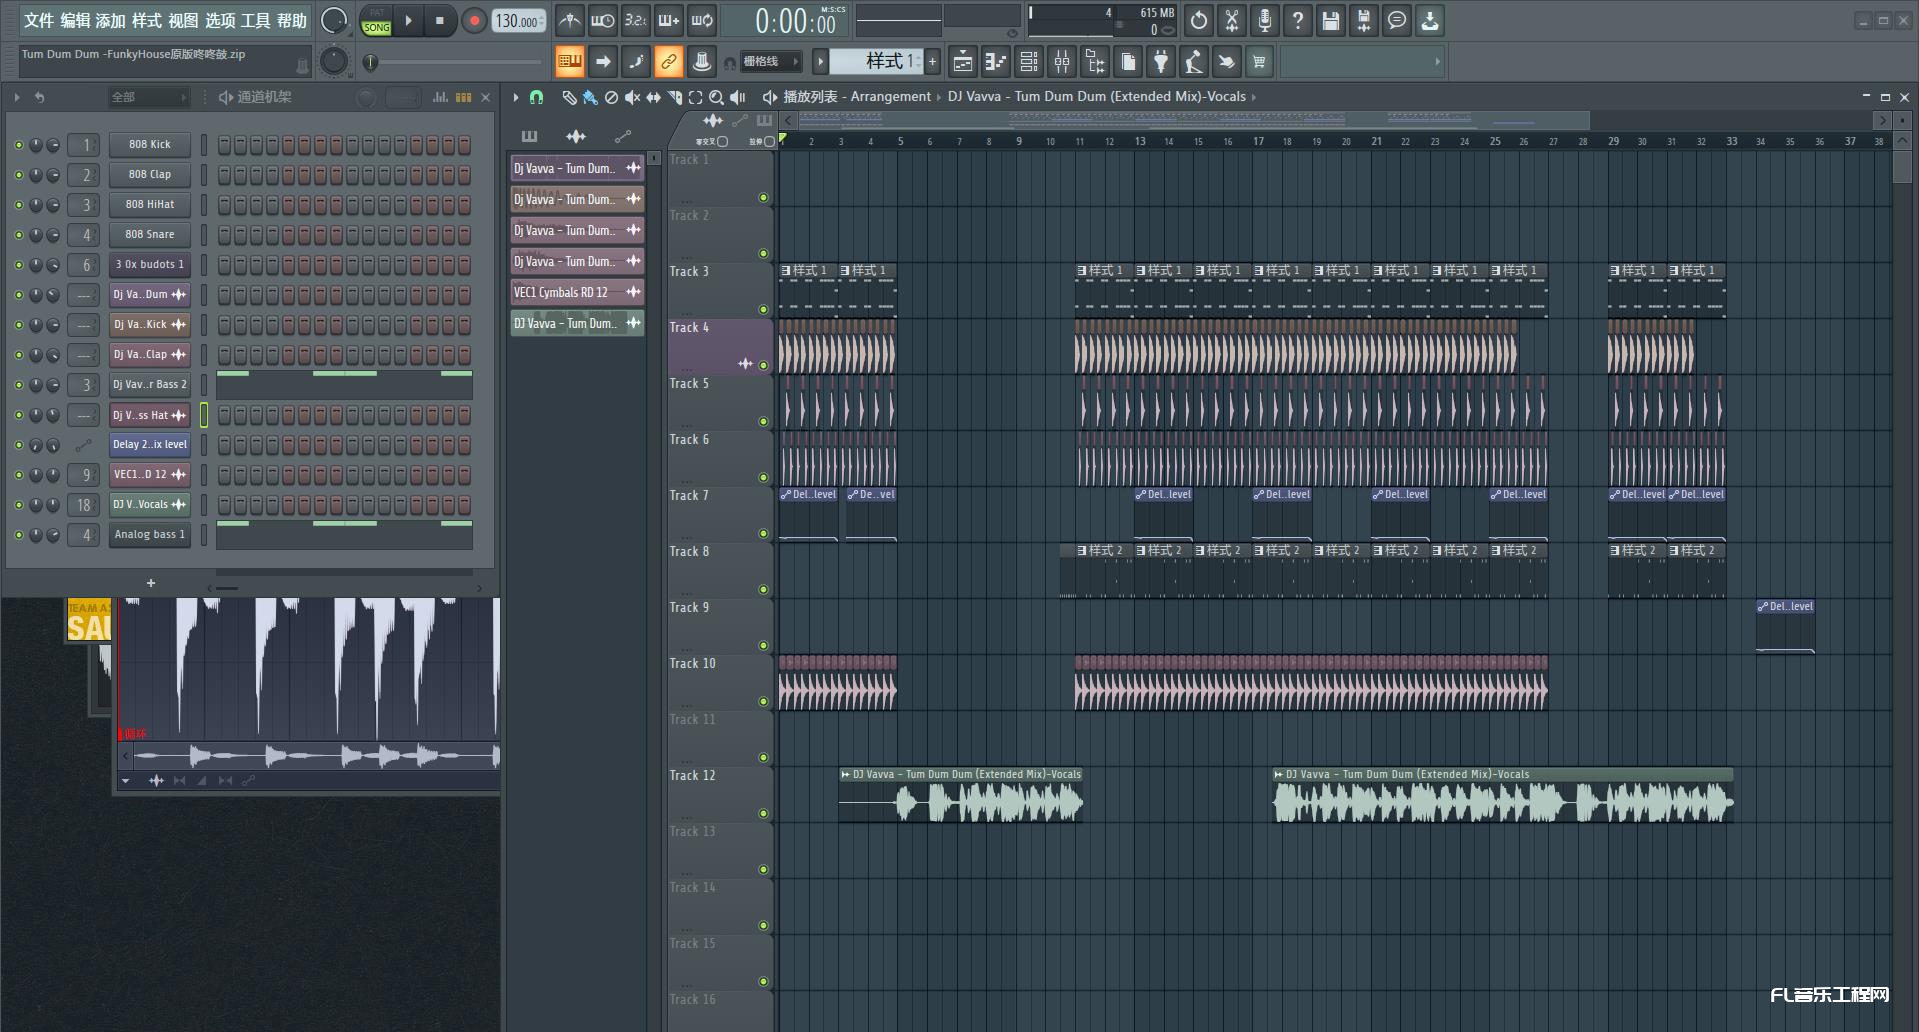Image resolution: width=1919 pixels, height=1032 pixels.
Task: Add new pattern with plus button
Action: [932, 62]
